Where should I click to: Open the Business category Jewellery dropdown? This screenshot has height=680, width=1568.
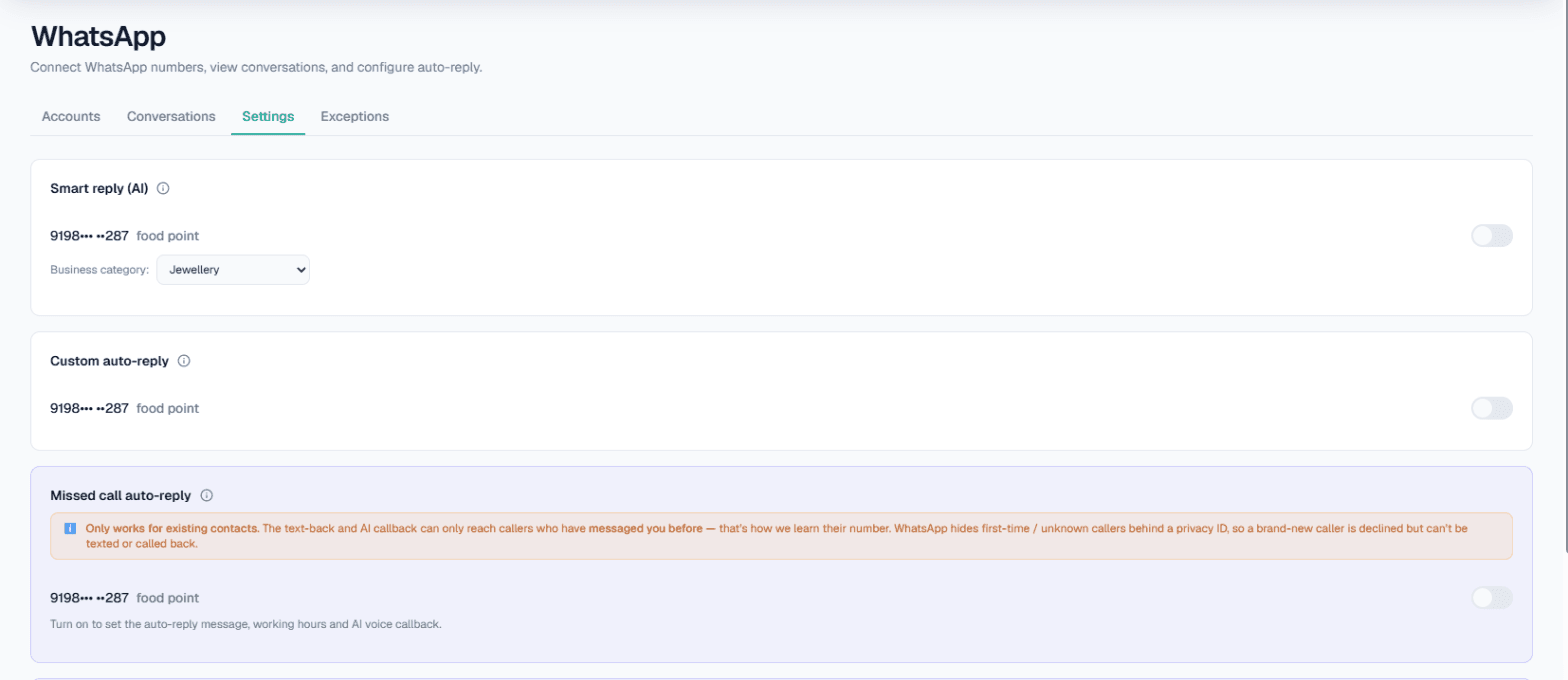tap(233, 269)
